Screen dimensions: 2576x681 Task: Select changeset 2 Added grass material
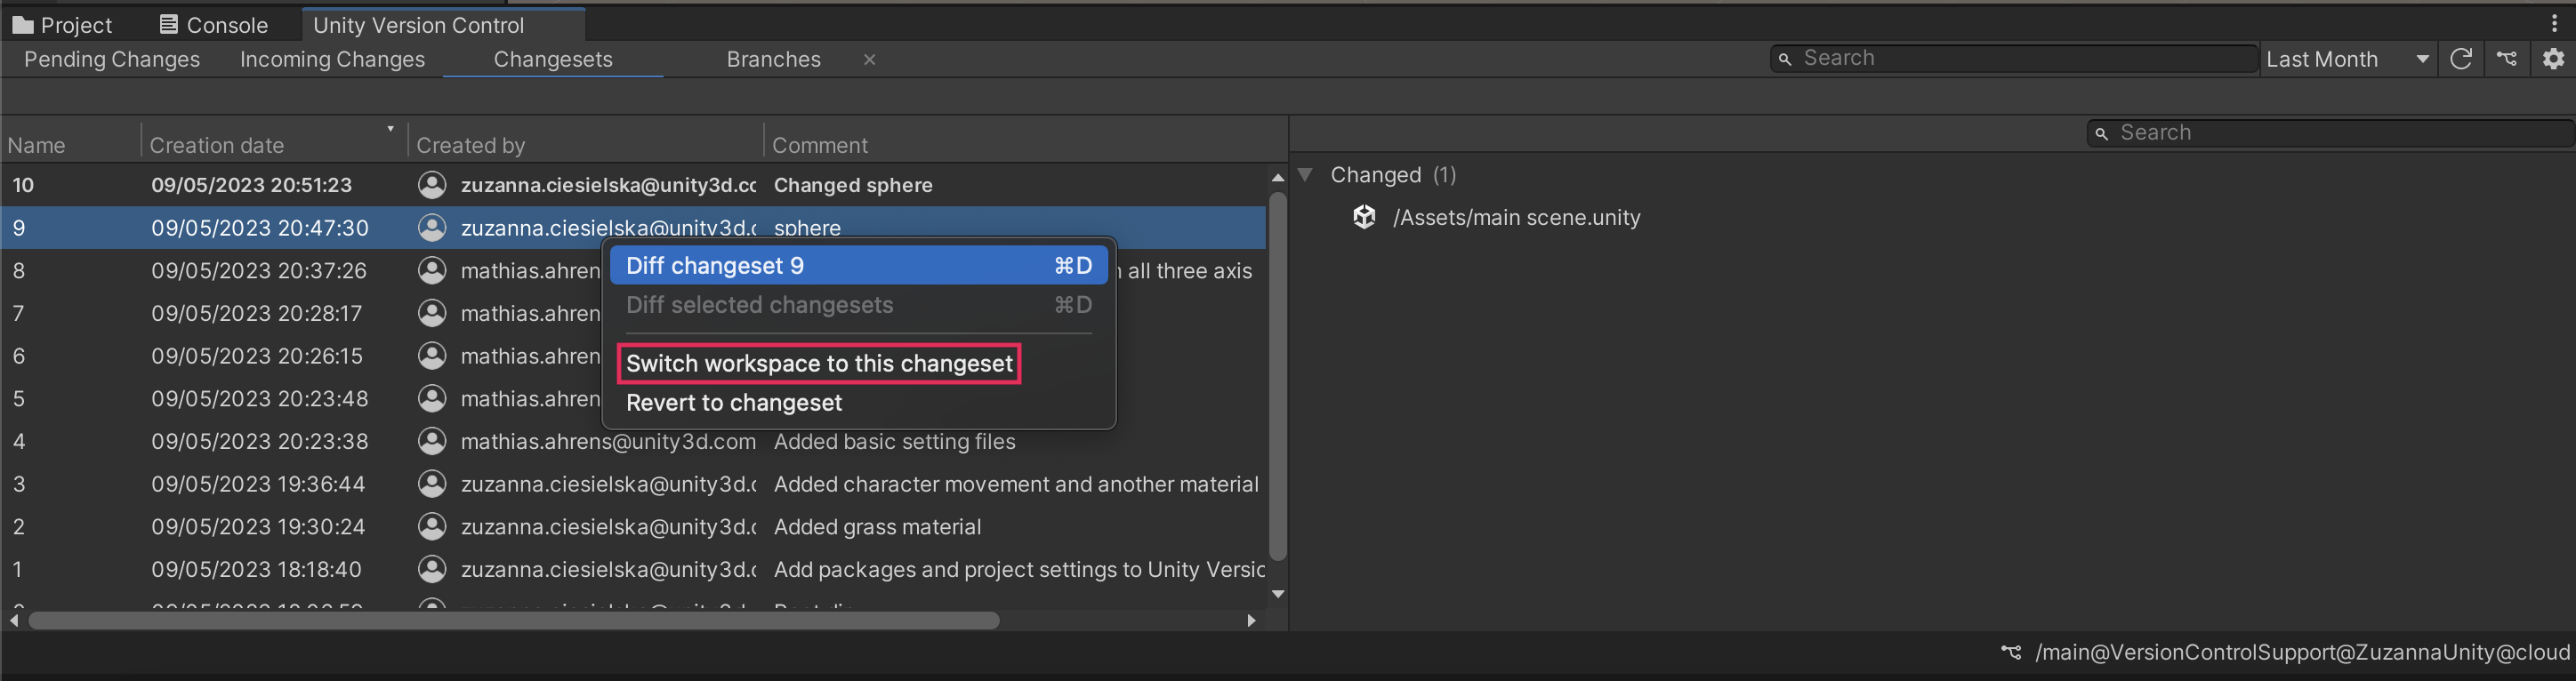tap(876, 527)
